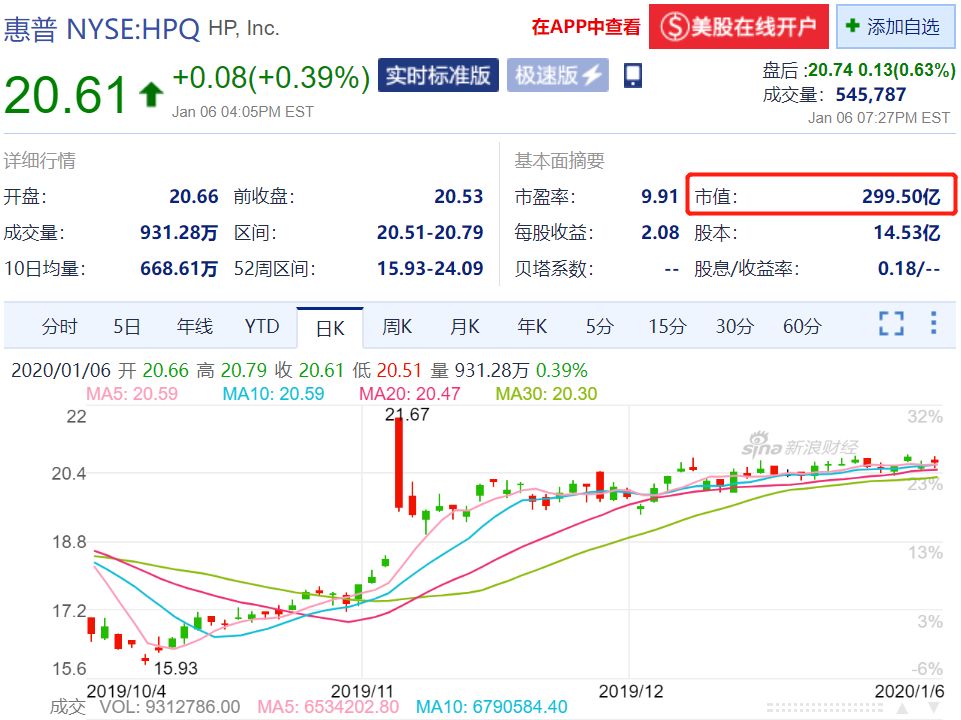Click the green plus icon in 添加自选

852,25
